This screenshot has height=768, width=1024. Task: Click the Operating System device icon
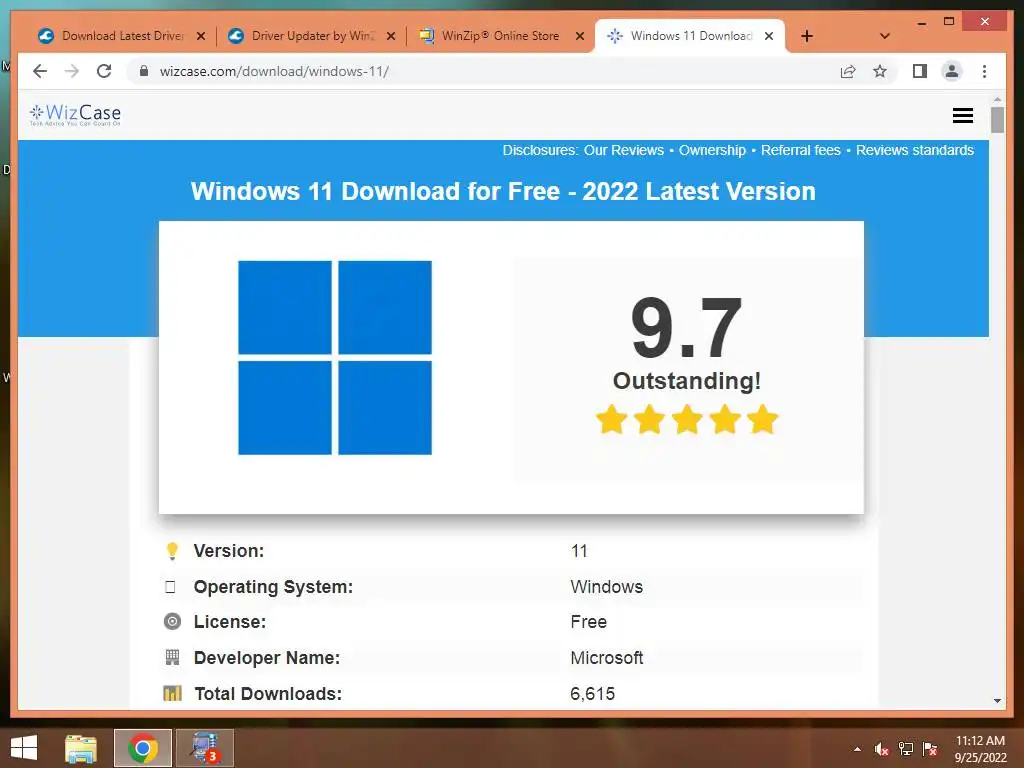[x=170, y=586]
